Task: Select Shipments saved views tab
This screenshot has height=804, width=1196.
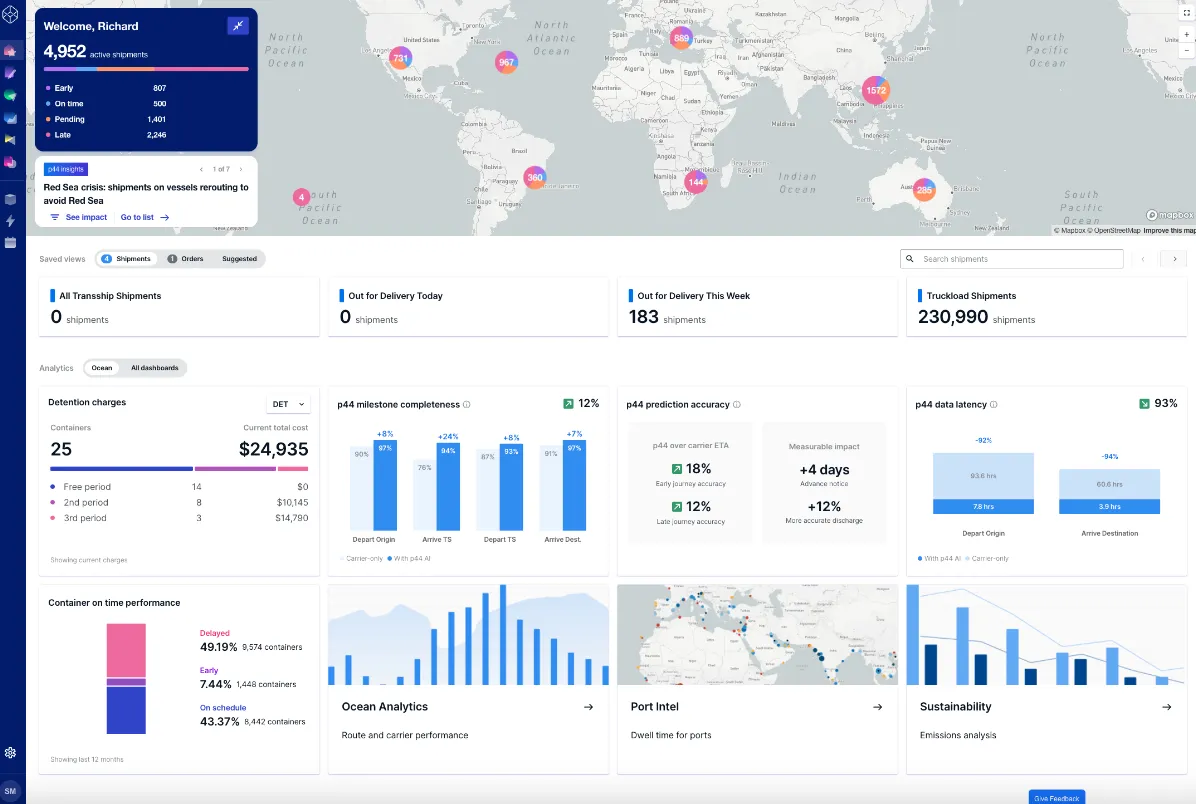Action: tap(127, 259)
